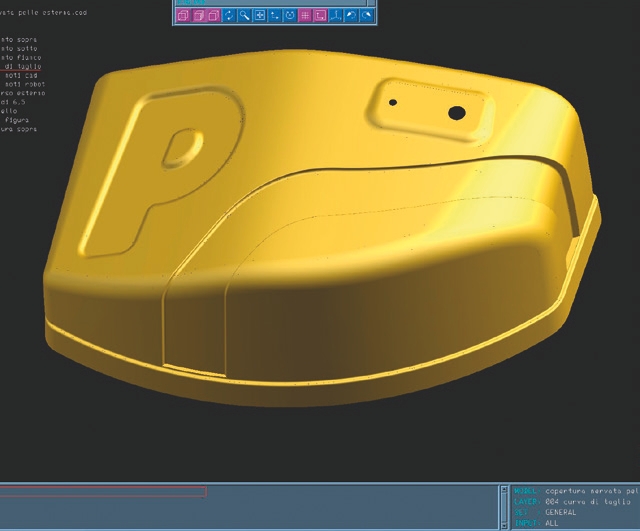This screenshot has height=531, width=640.
Task: Select the magnifier zoom tool
Action: point(244,16)
